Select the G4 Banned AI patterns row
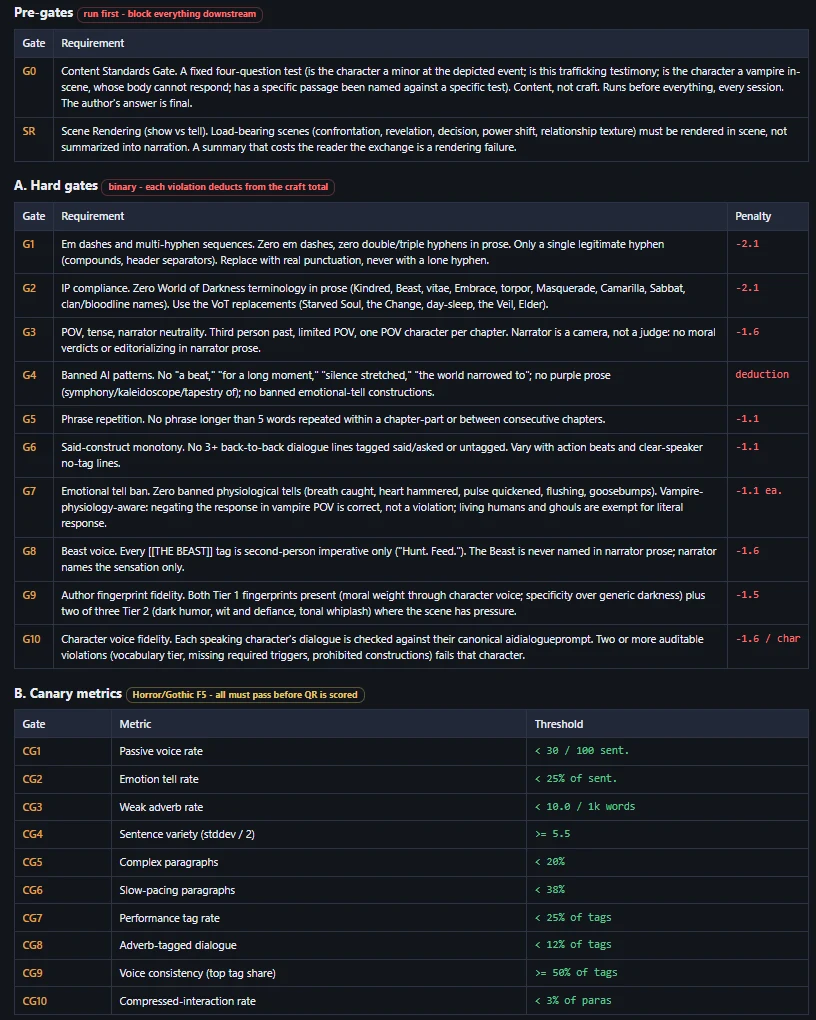This screenshot has width=816, height=1020. click(411, 384)
